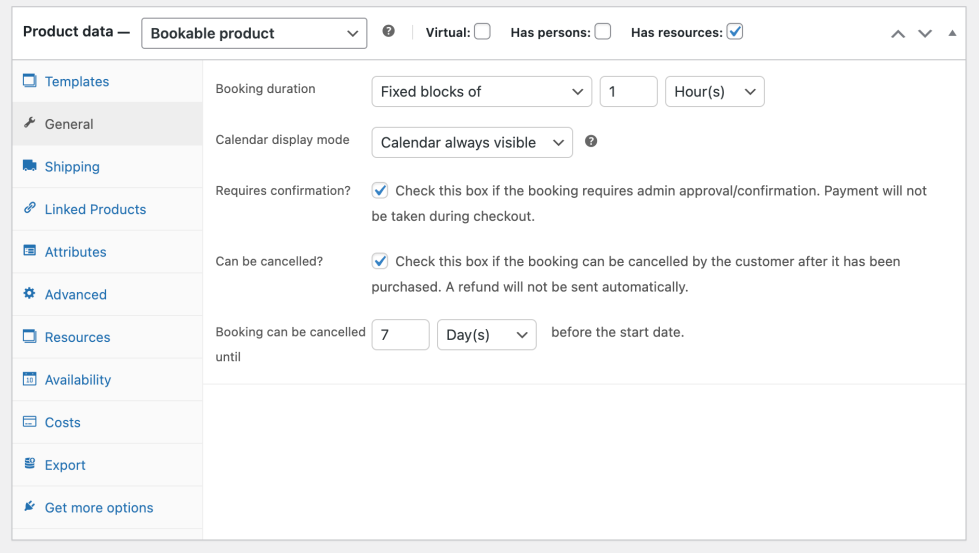Click help icon next to Calendar display mode
Screen dimensions: 979x553
pos(591,142)
